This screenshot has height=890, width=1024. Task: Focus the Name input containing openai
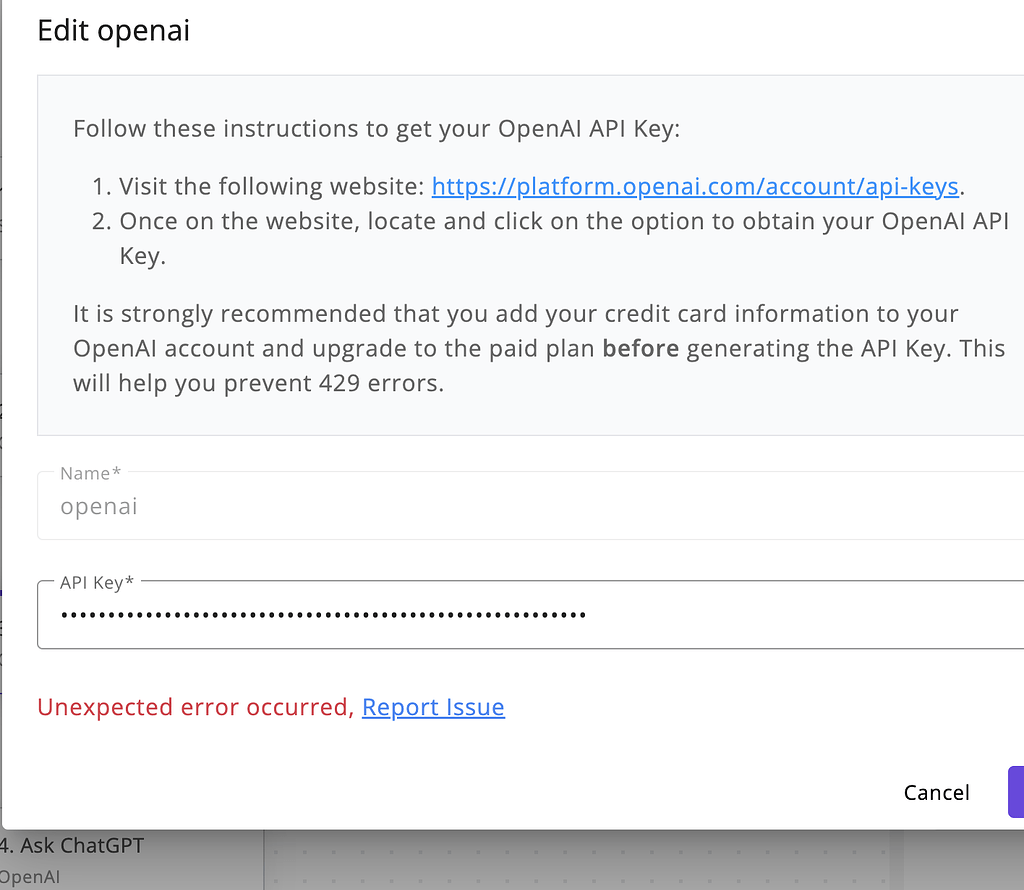point(300,506)
